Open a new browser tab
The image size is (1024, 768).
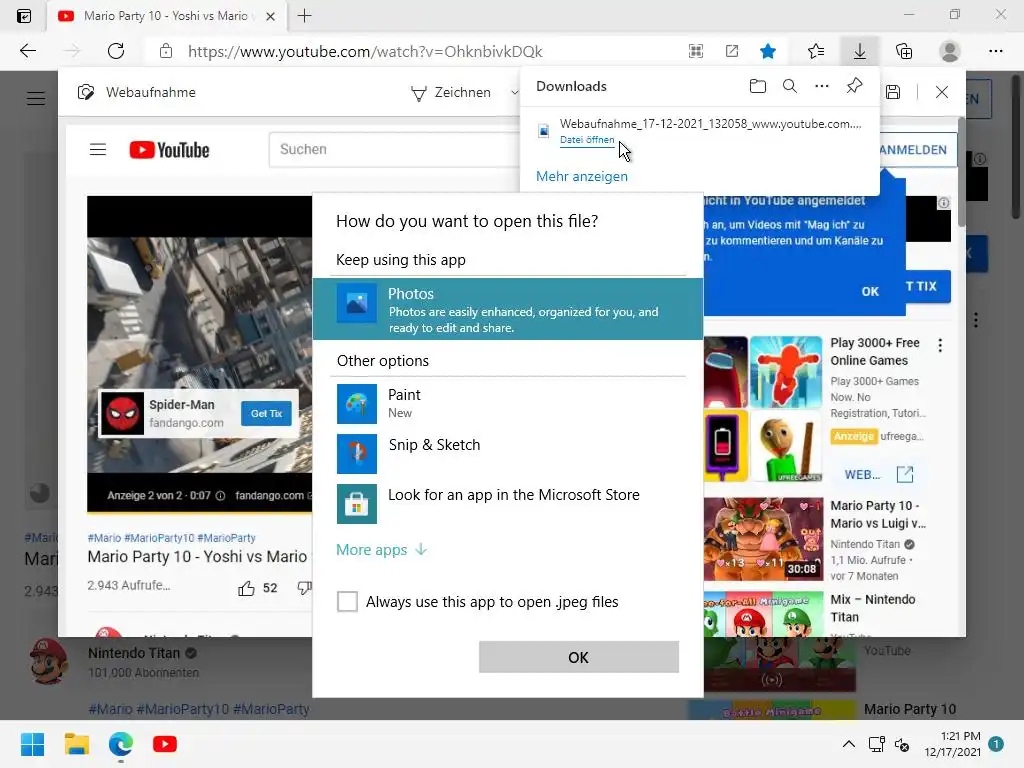point(304,16)
